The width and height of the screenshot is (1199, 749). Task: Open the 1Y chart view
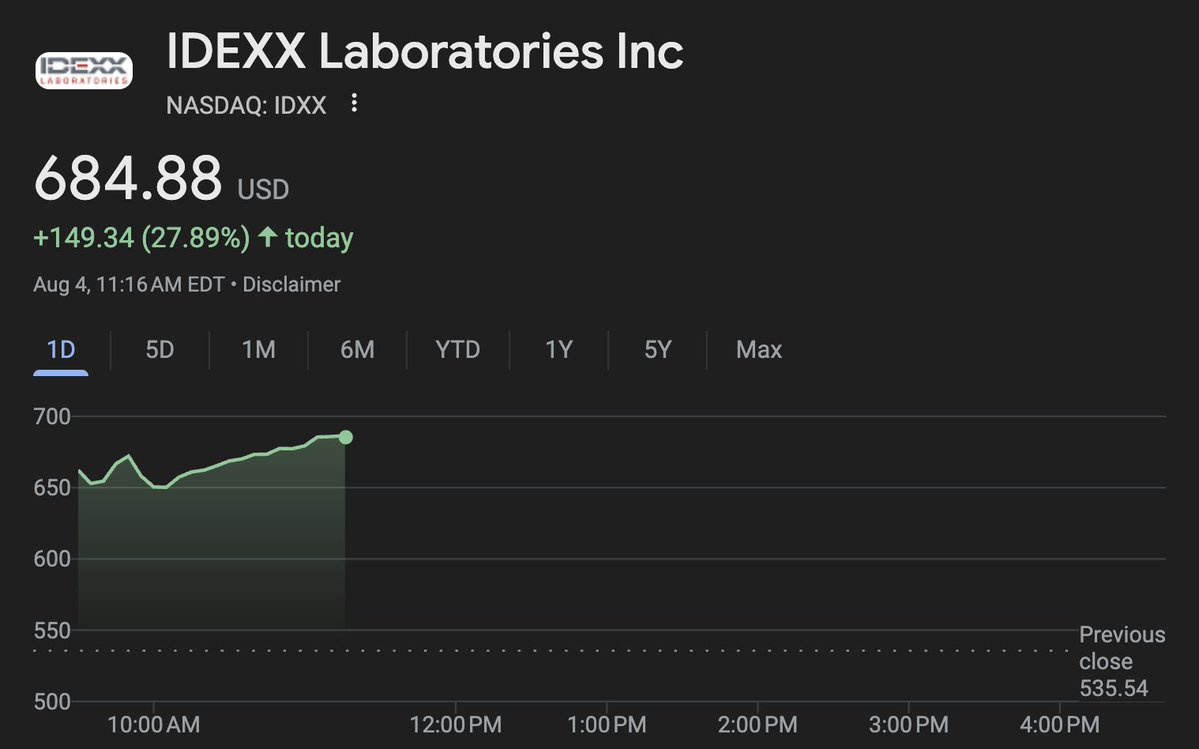pyautogui.click(x=558, y=350)
